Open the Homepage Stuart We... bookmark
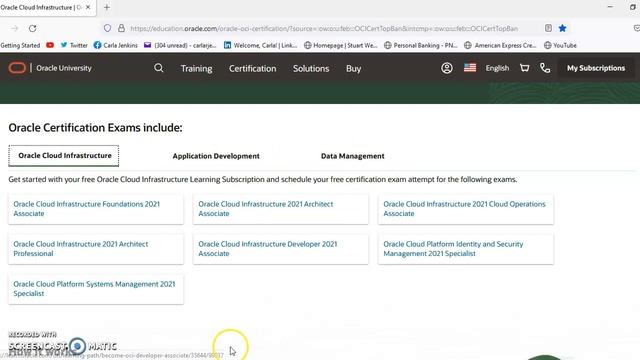The image size is (640, 360). pyautogui.click(x=340, y=45)
